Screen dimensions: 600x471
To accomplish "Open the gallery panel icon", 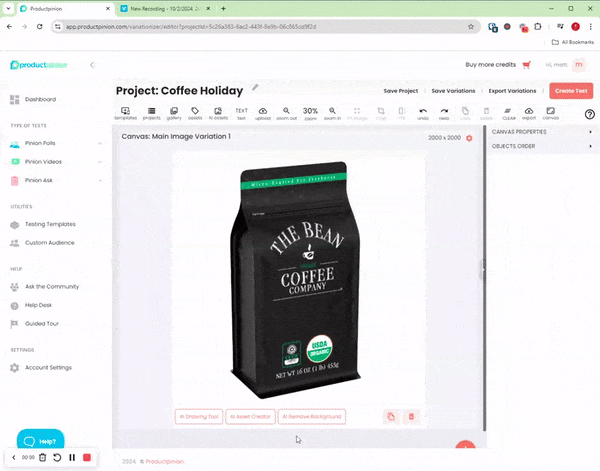I will click(174, 112).
